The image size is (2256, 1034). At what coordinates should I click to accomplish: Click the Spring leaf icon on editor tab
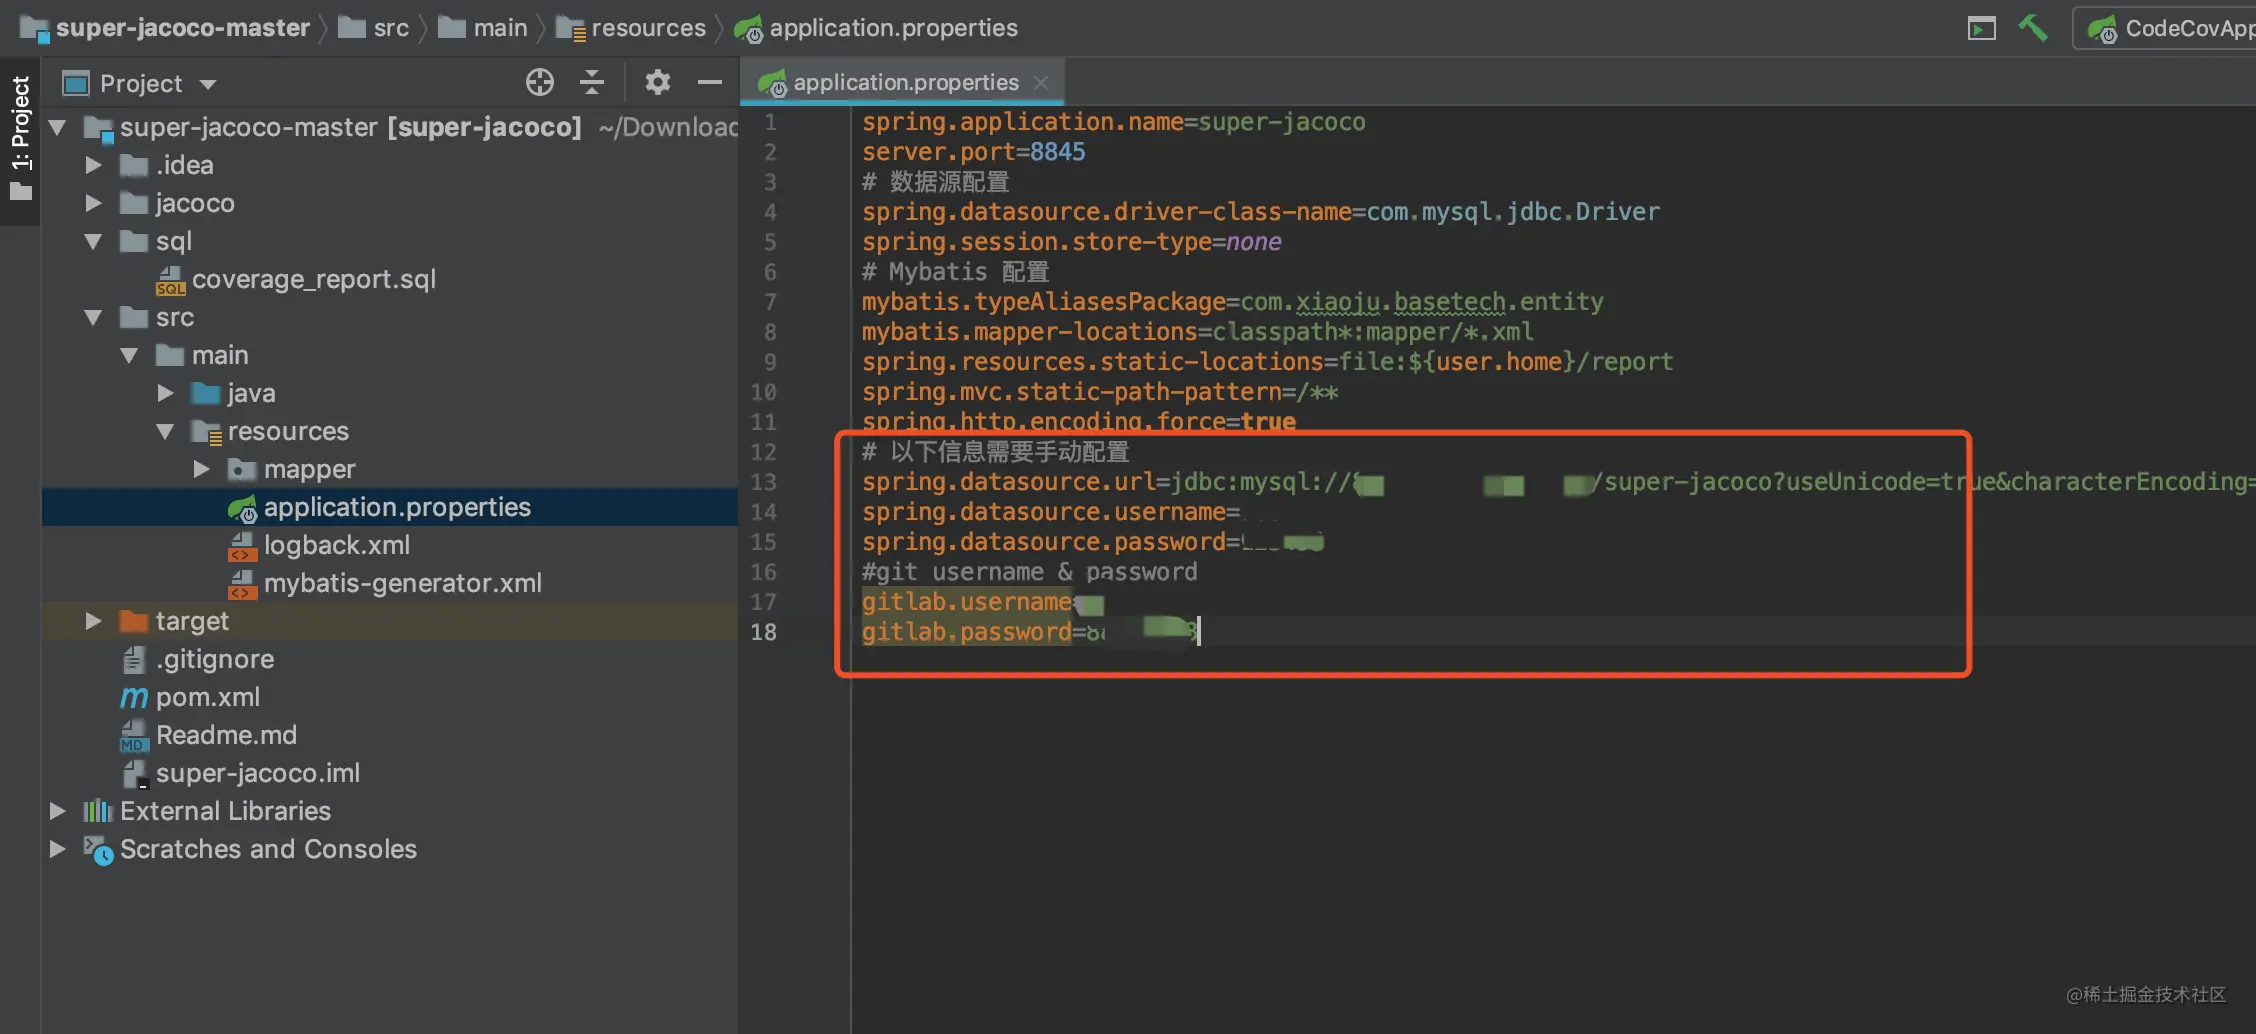(772, 83)
